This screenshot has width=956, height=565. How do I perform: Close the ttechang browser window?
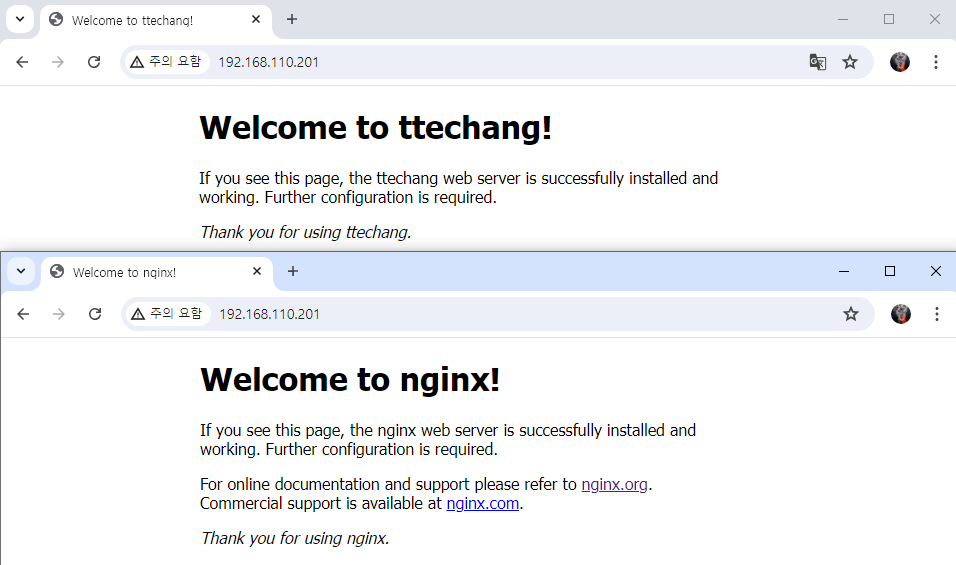pos(935,20)
